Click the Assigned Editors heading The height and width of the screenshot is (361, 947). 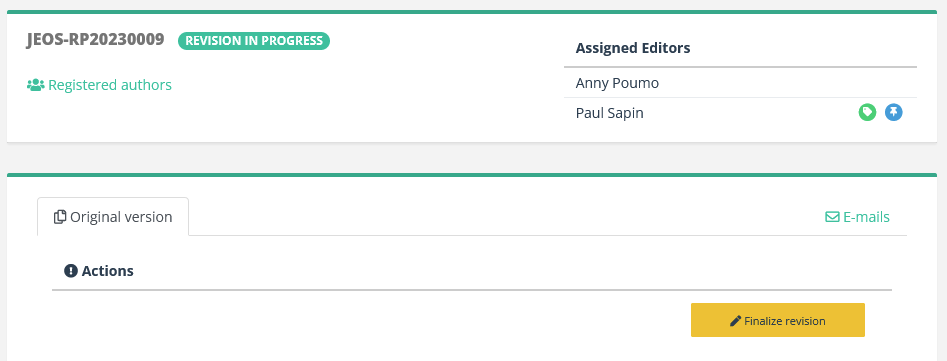click(633, 48)
